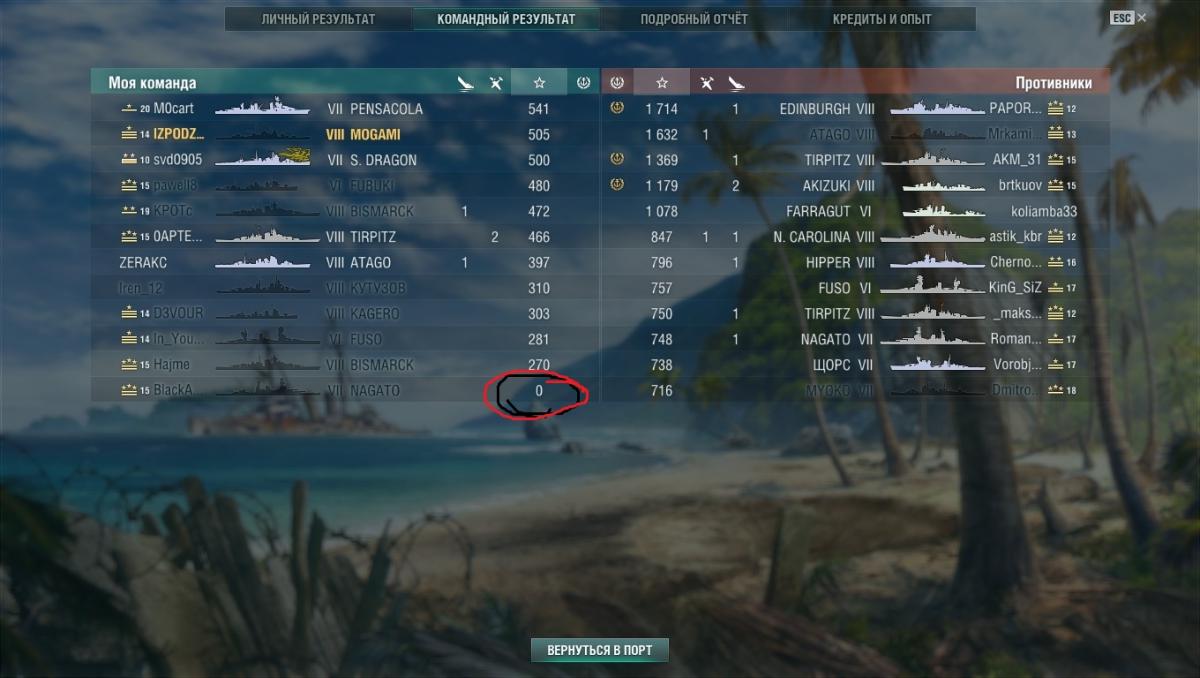Select enemy player brtkuov's Akizuki row
Viewport: 1200px width, 678px height.
(x=855, y=185)
